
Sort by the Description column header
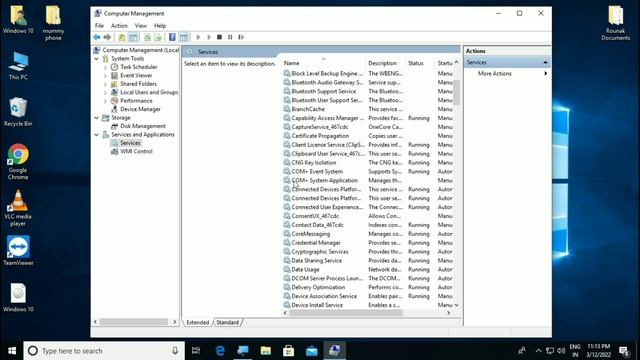click(x=386, y=63)
